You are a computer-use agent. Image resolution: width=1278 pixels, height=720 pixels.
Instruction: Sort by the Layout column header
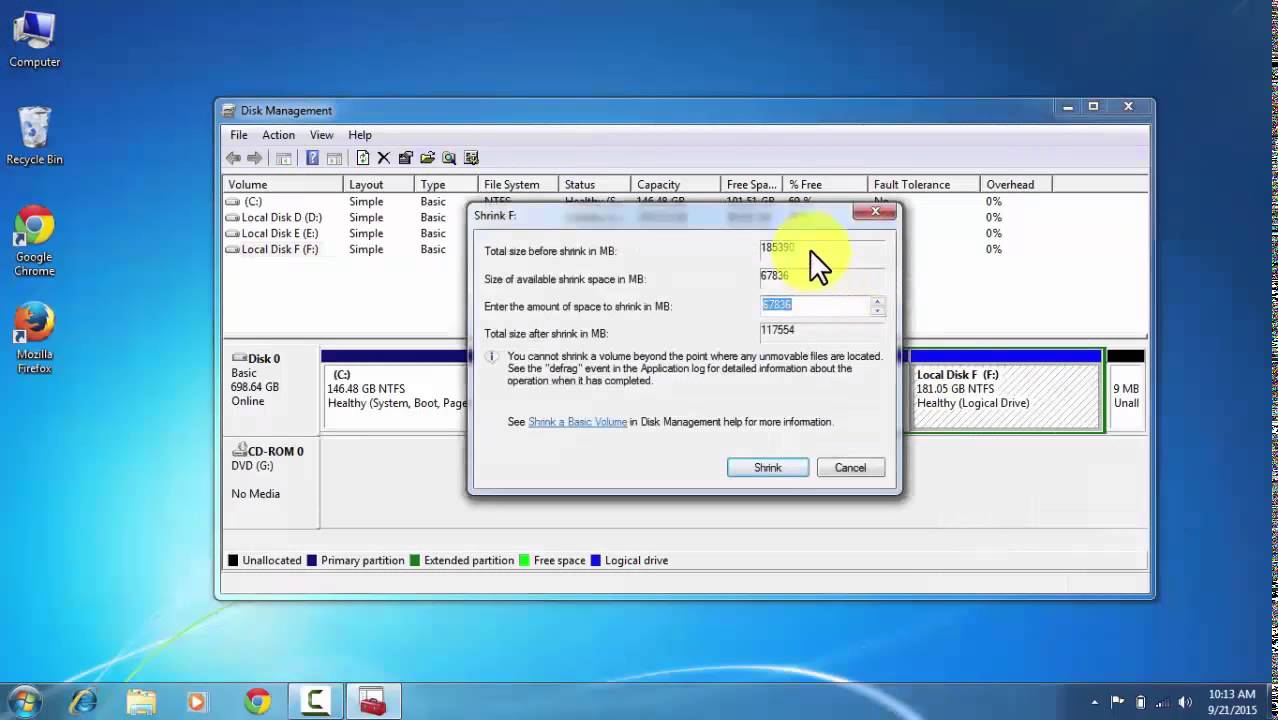pyautogui.click(x=378, y=185)
